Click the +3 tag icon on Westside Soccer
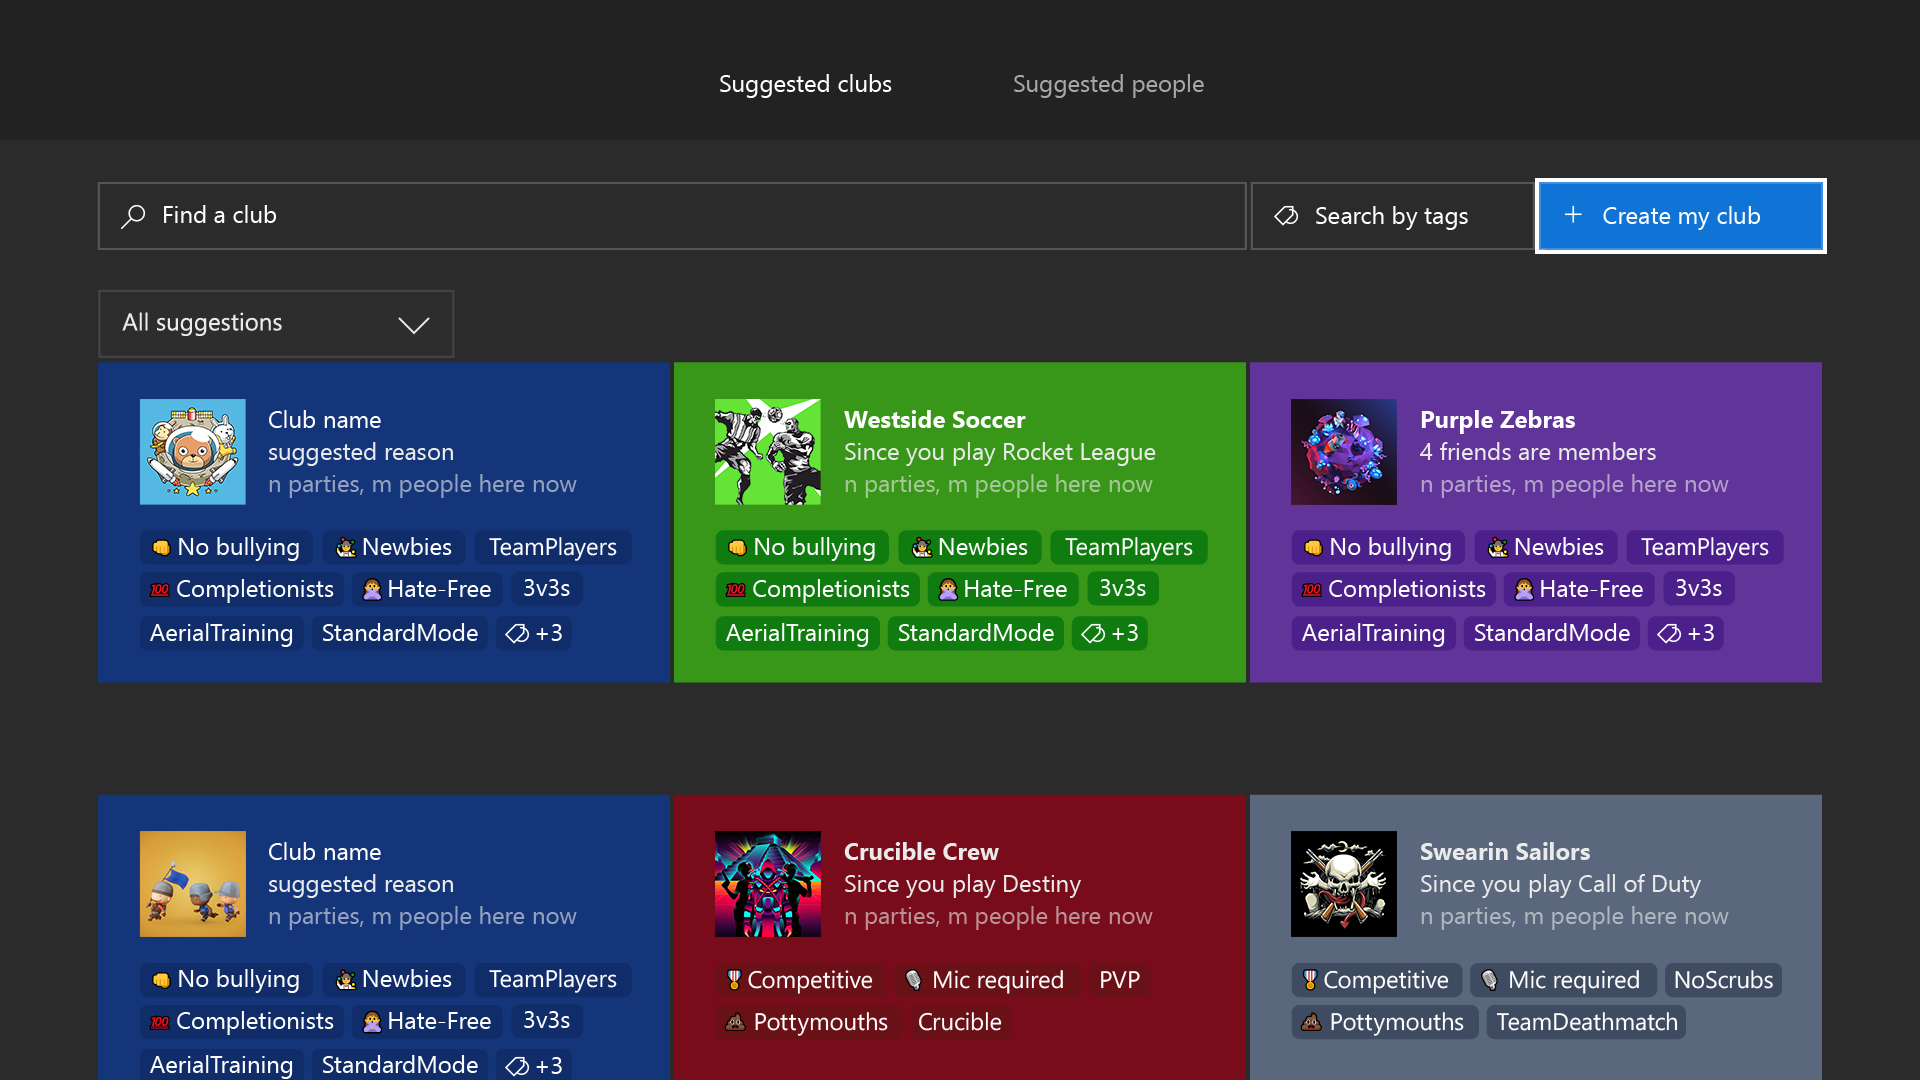The height and width of the screenshot is (1080, 1920). pyautogui.click(x=1094, y=633)
